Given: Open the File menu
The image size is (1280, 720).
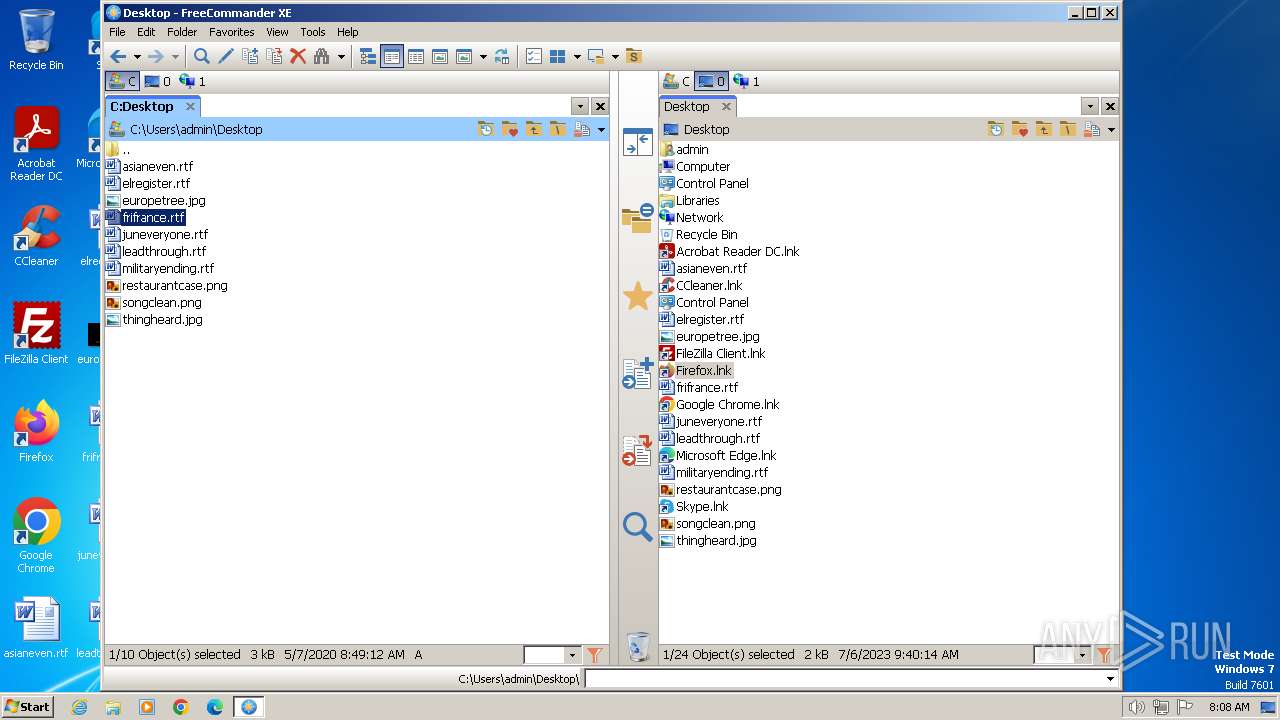Looking at the screenshot, I should pyautogui.click(x=117, y=32).
